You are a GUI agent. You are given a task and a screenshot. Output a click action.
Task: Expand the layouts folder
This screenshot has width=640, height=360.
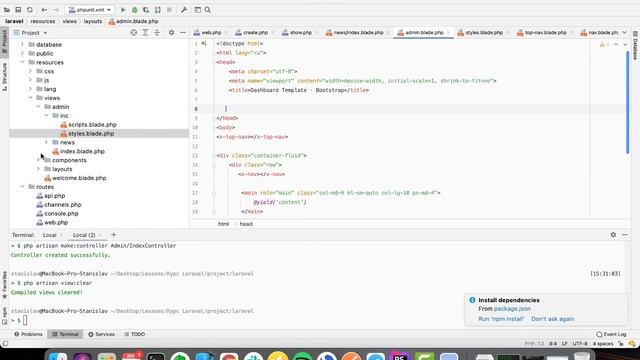pyautogui.click(x=38, y=169)
